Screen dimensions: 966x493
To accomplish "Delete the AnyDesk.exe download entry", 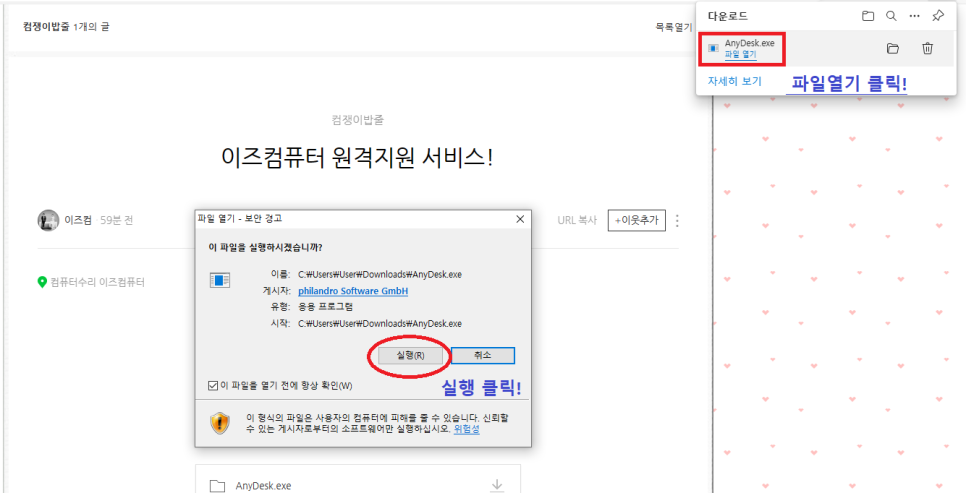I will coord(928,48).
